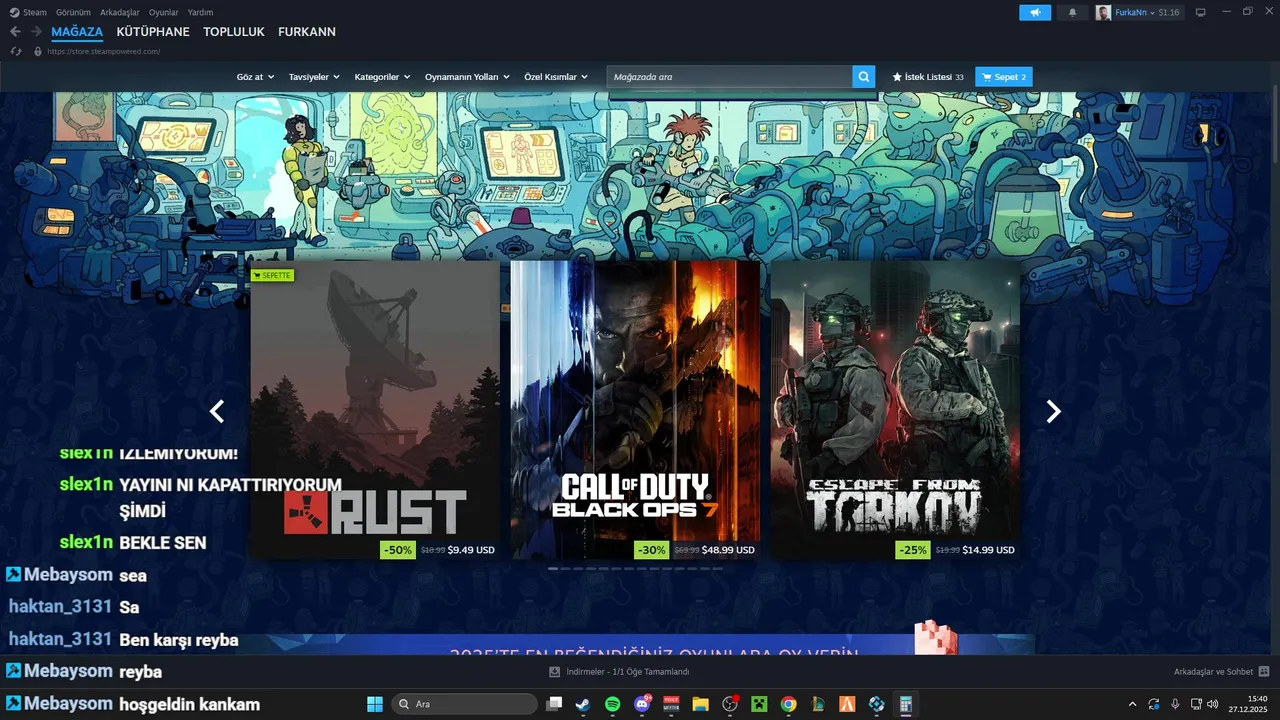Click the microphone tray icon
Screen dimensions: 1280x720
point(1175,704)
